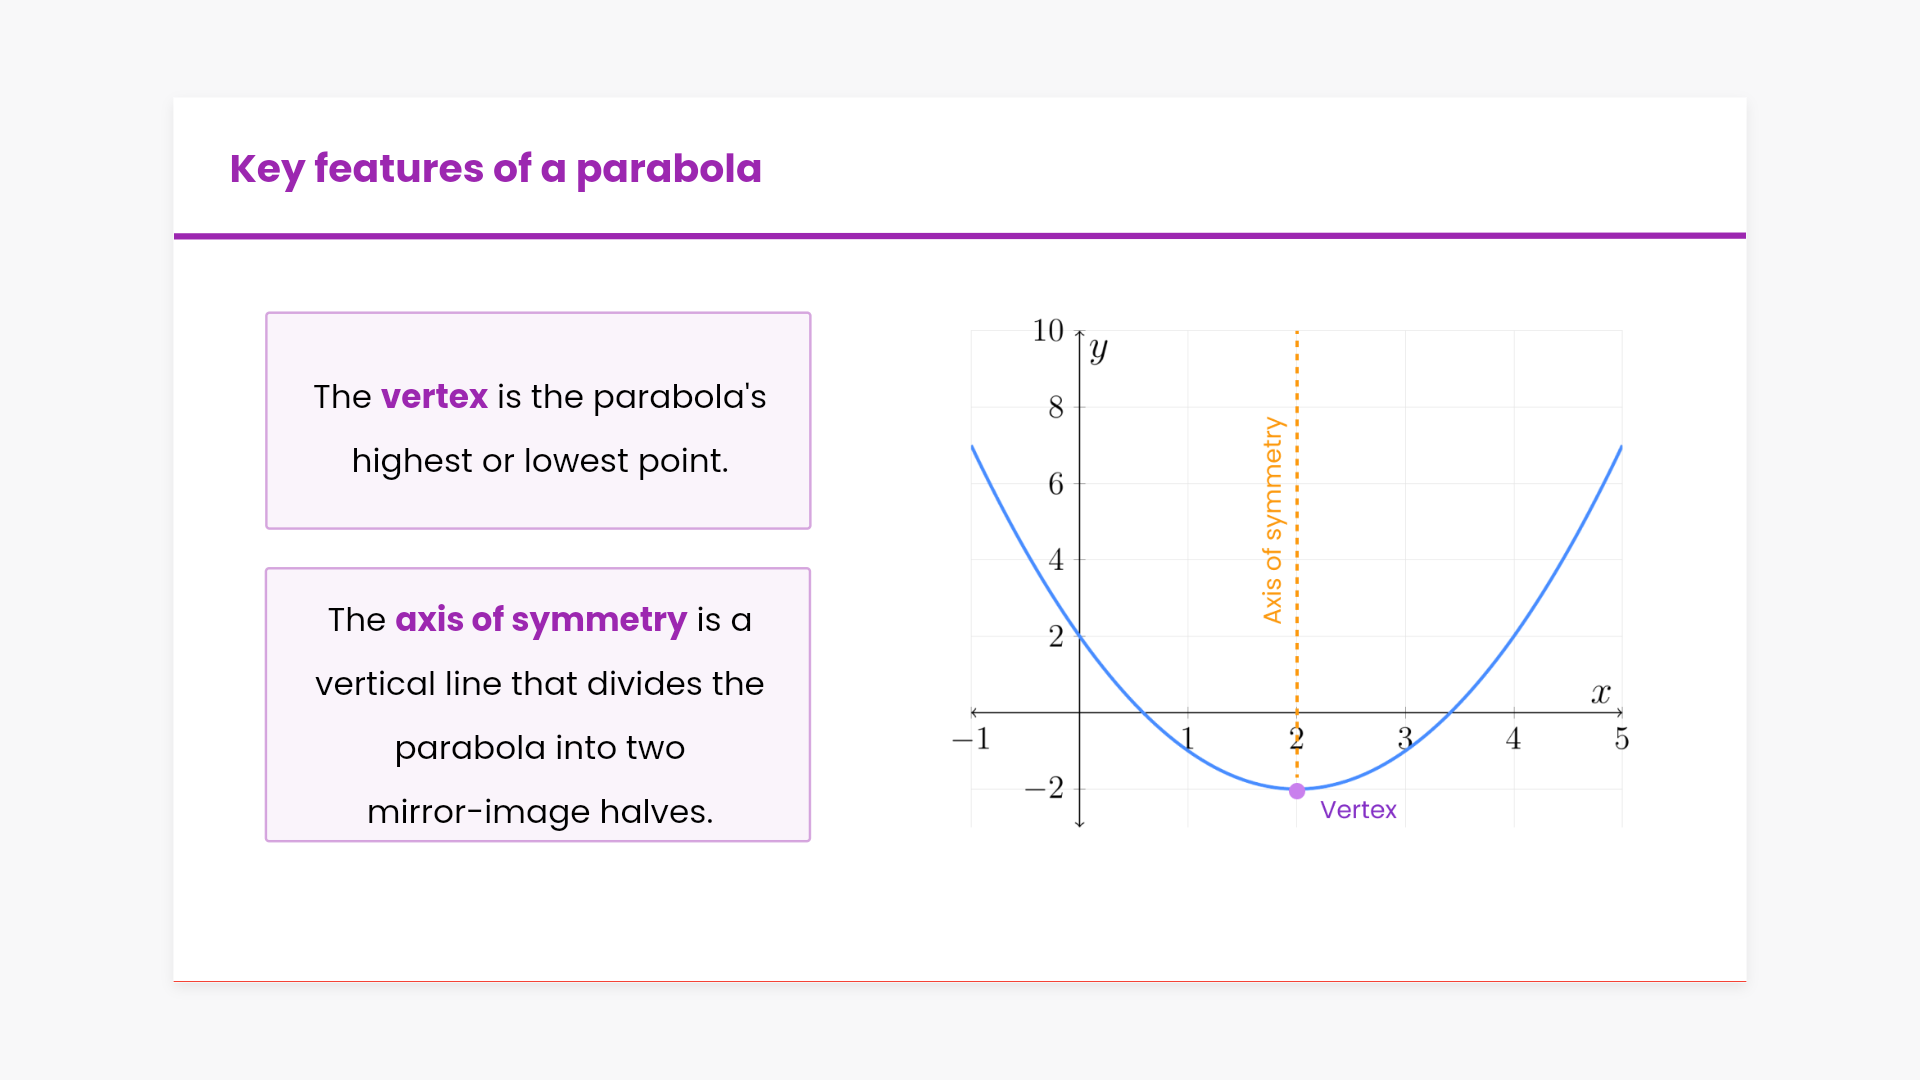Click the text "highest or lowest point."
This screenshot has height=1080, width=1920.
point(540,461)
